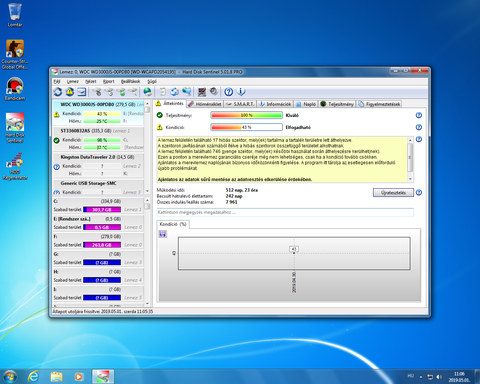Open the warning summary globe toolbar icon
This screenshot has width=480, height=384.
pos(70,92)
